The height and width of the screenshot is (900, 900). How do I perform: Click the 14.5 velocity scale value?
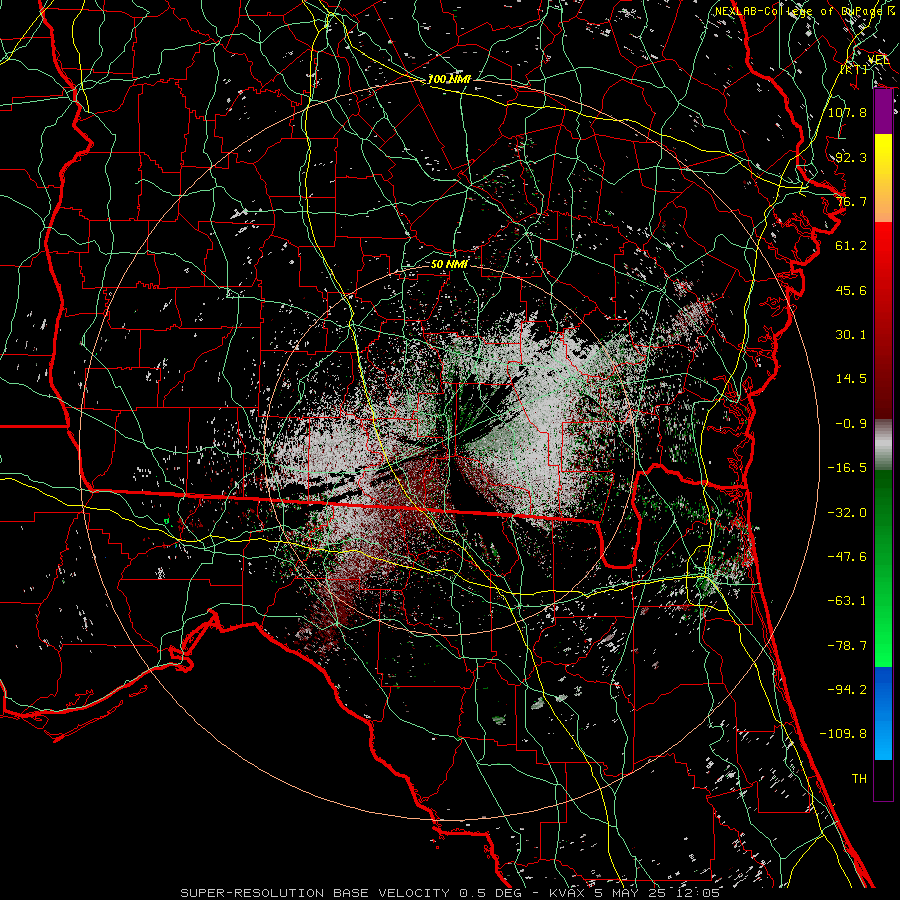(851, 378)
